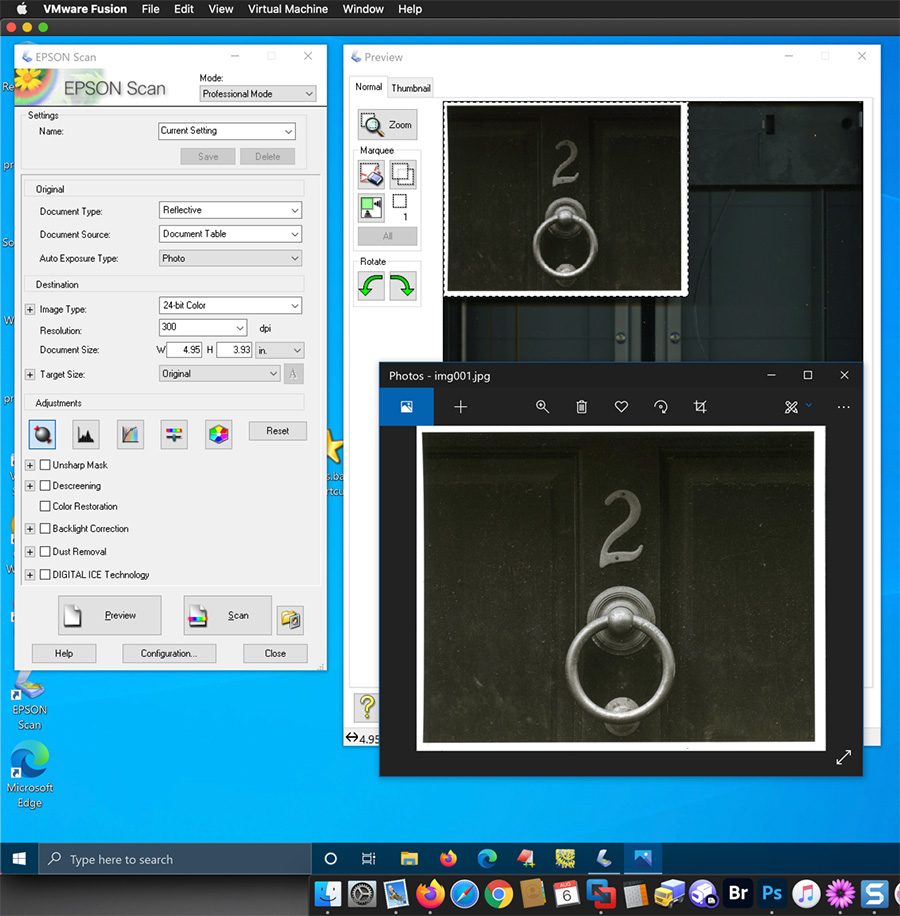This screenshot has width=900, height=916.
Task: Click the Configuration button
Action: click(x=168, y=654)
